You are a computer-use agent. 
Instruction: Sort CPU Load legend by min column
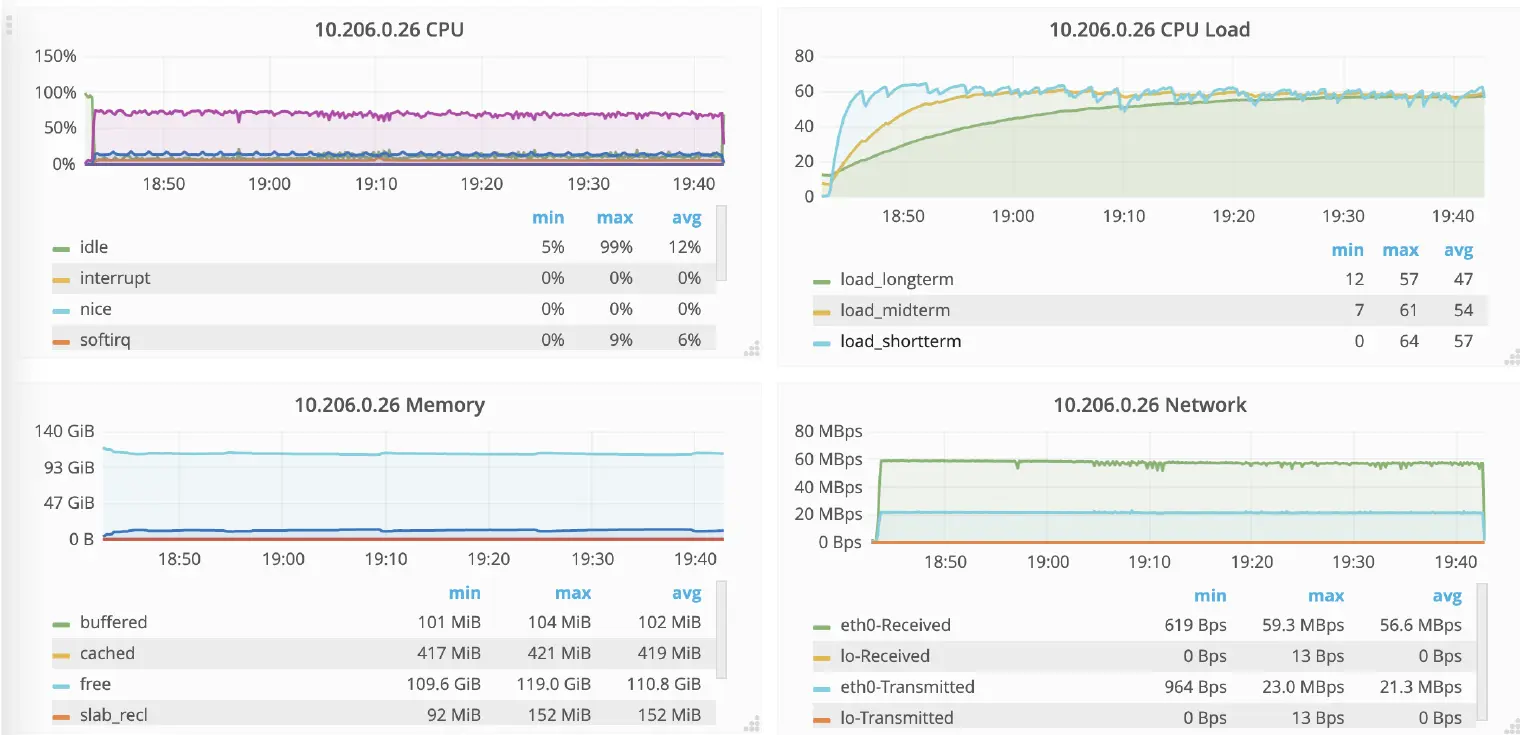pos(1348,250)
